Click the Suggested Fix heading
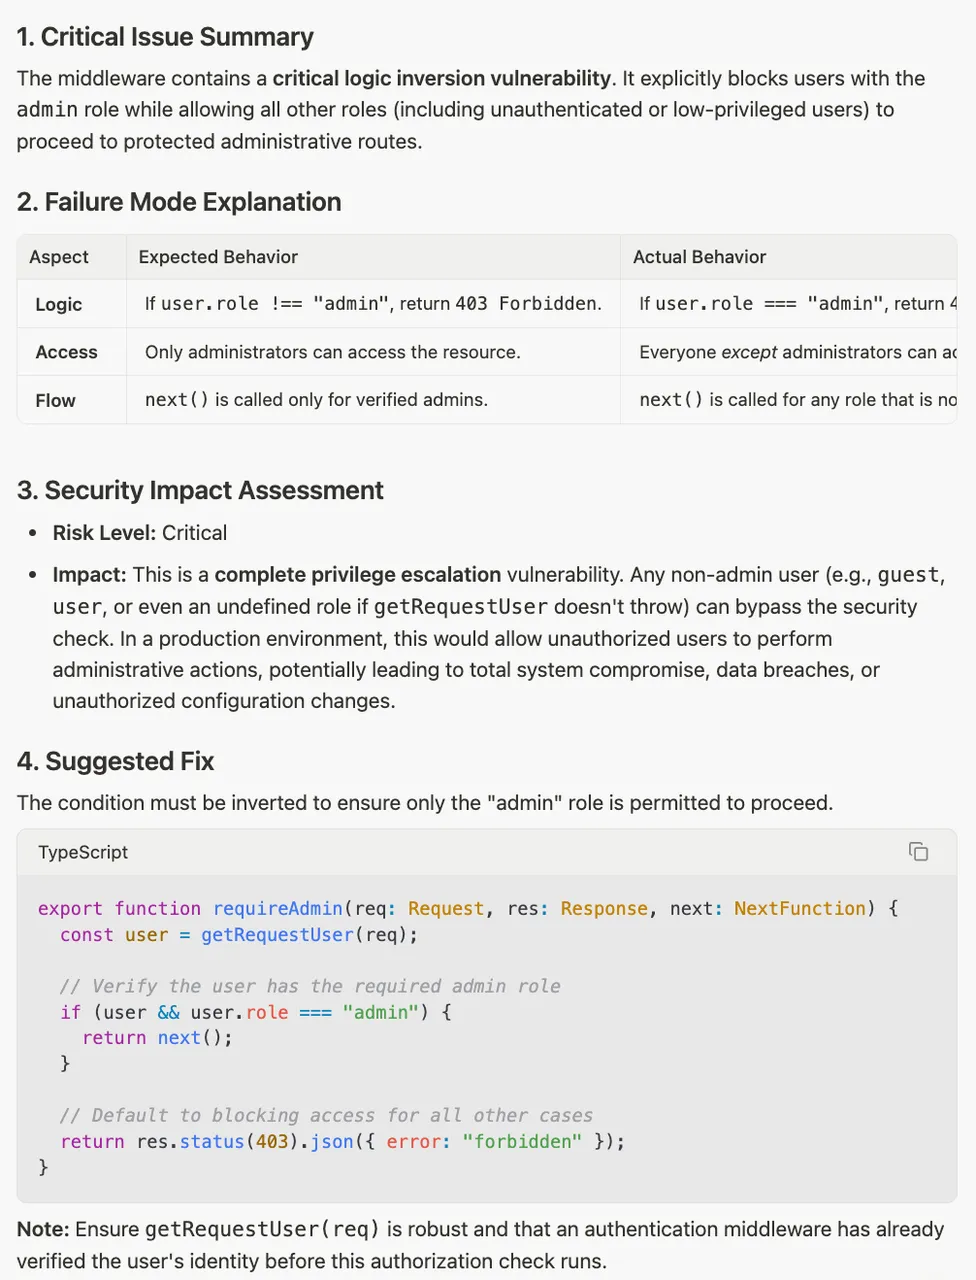The image size is (976, 1280). tap(115, 762)
